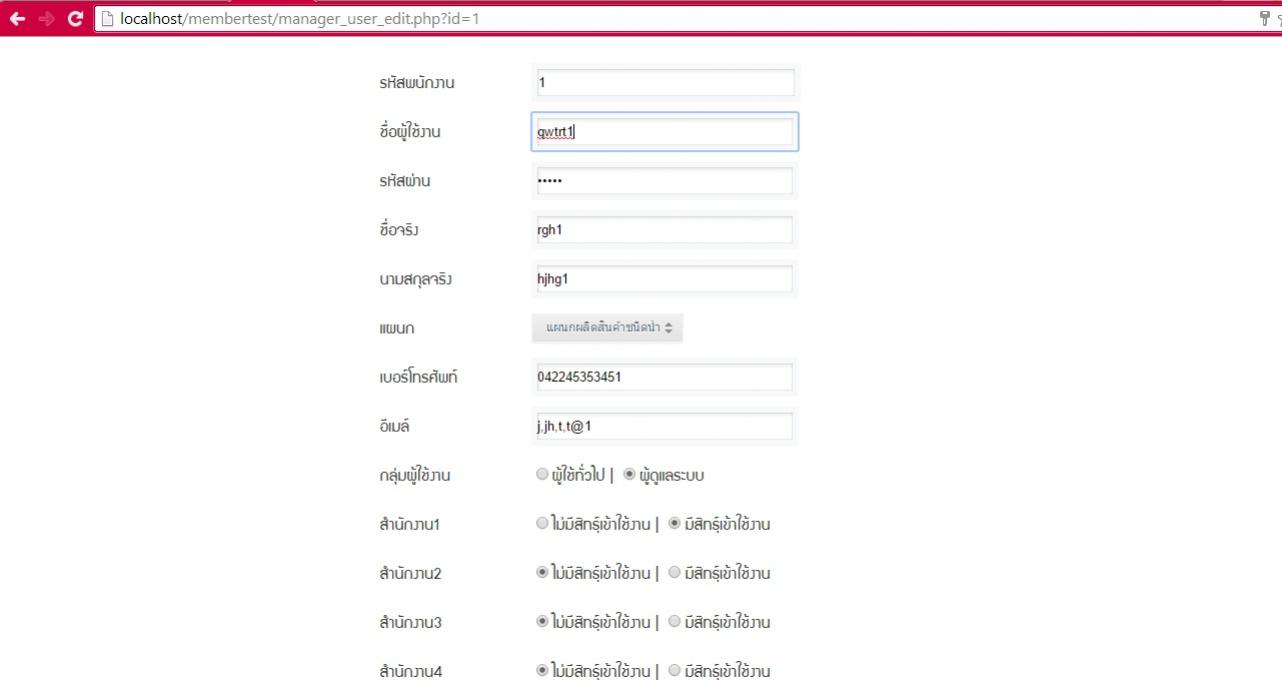The height and width of the screenshot is (684, 1282).
Task: Select ไม่มีสิทธิ์เข้าใช้งาน for สำนักงาน1
Action: [x=542, y=523]
